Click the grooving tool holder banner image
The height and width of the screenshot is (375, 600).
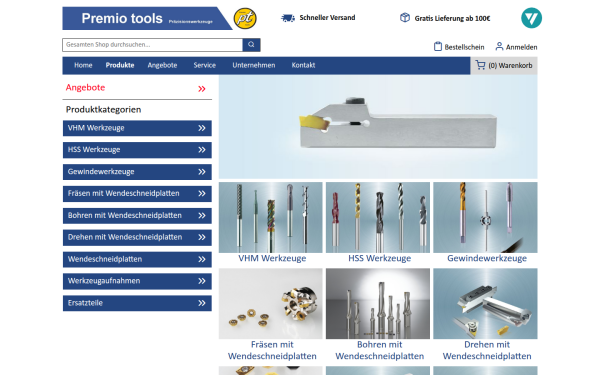378,127
